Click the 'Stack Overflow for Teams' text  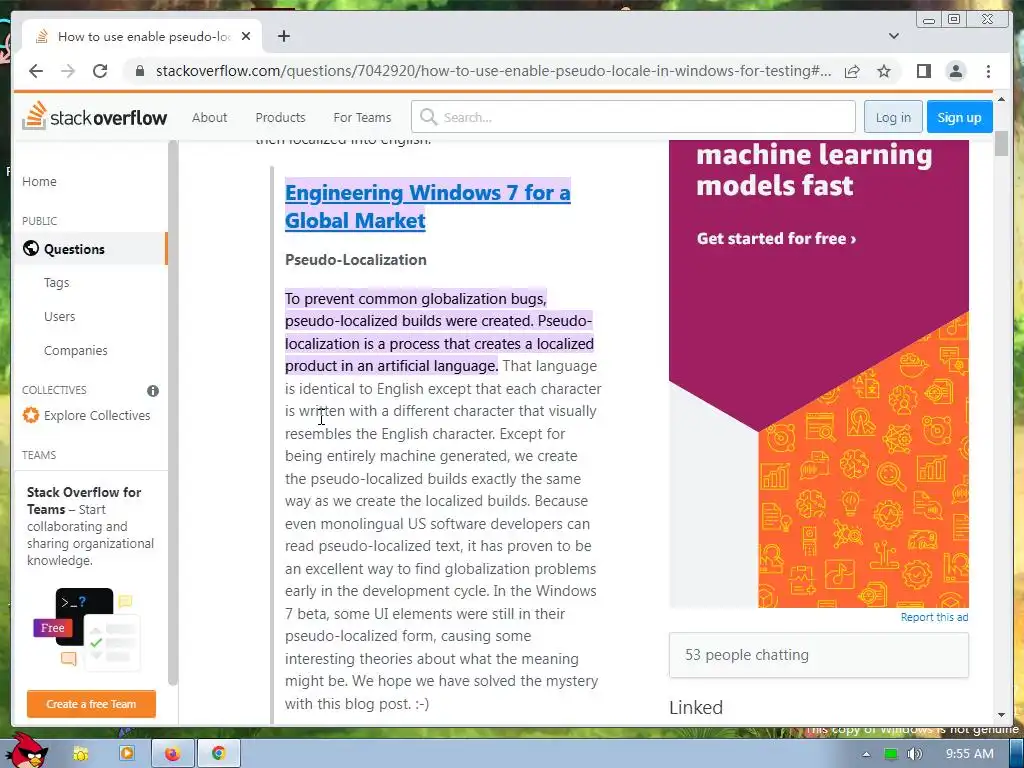click(84, 500)
